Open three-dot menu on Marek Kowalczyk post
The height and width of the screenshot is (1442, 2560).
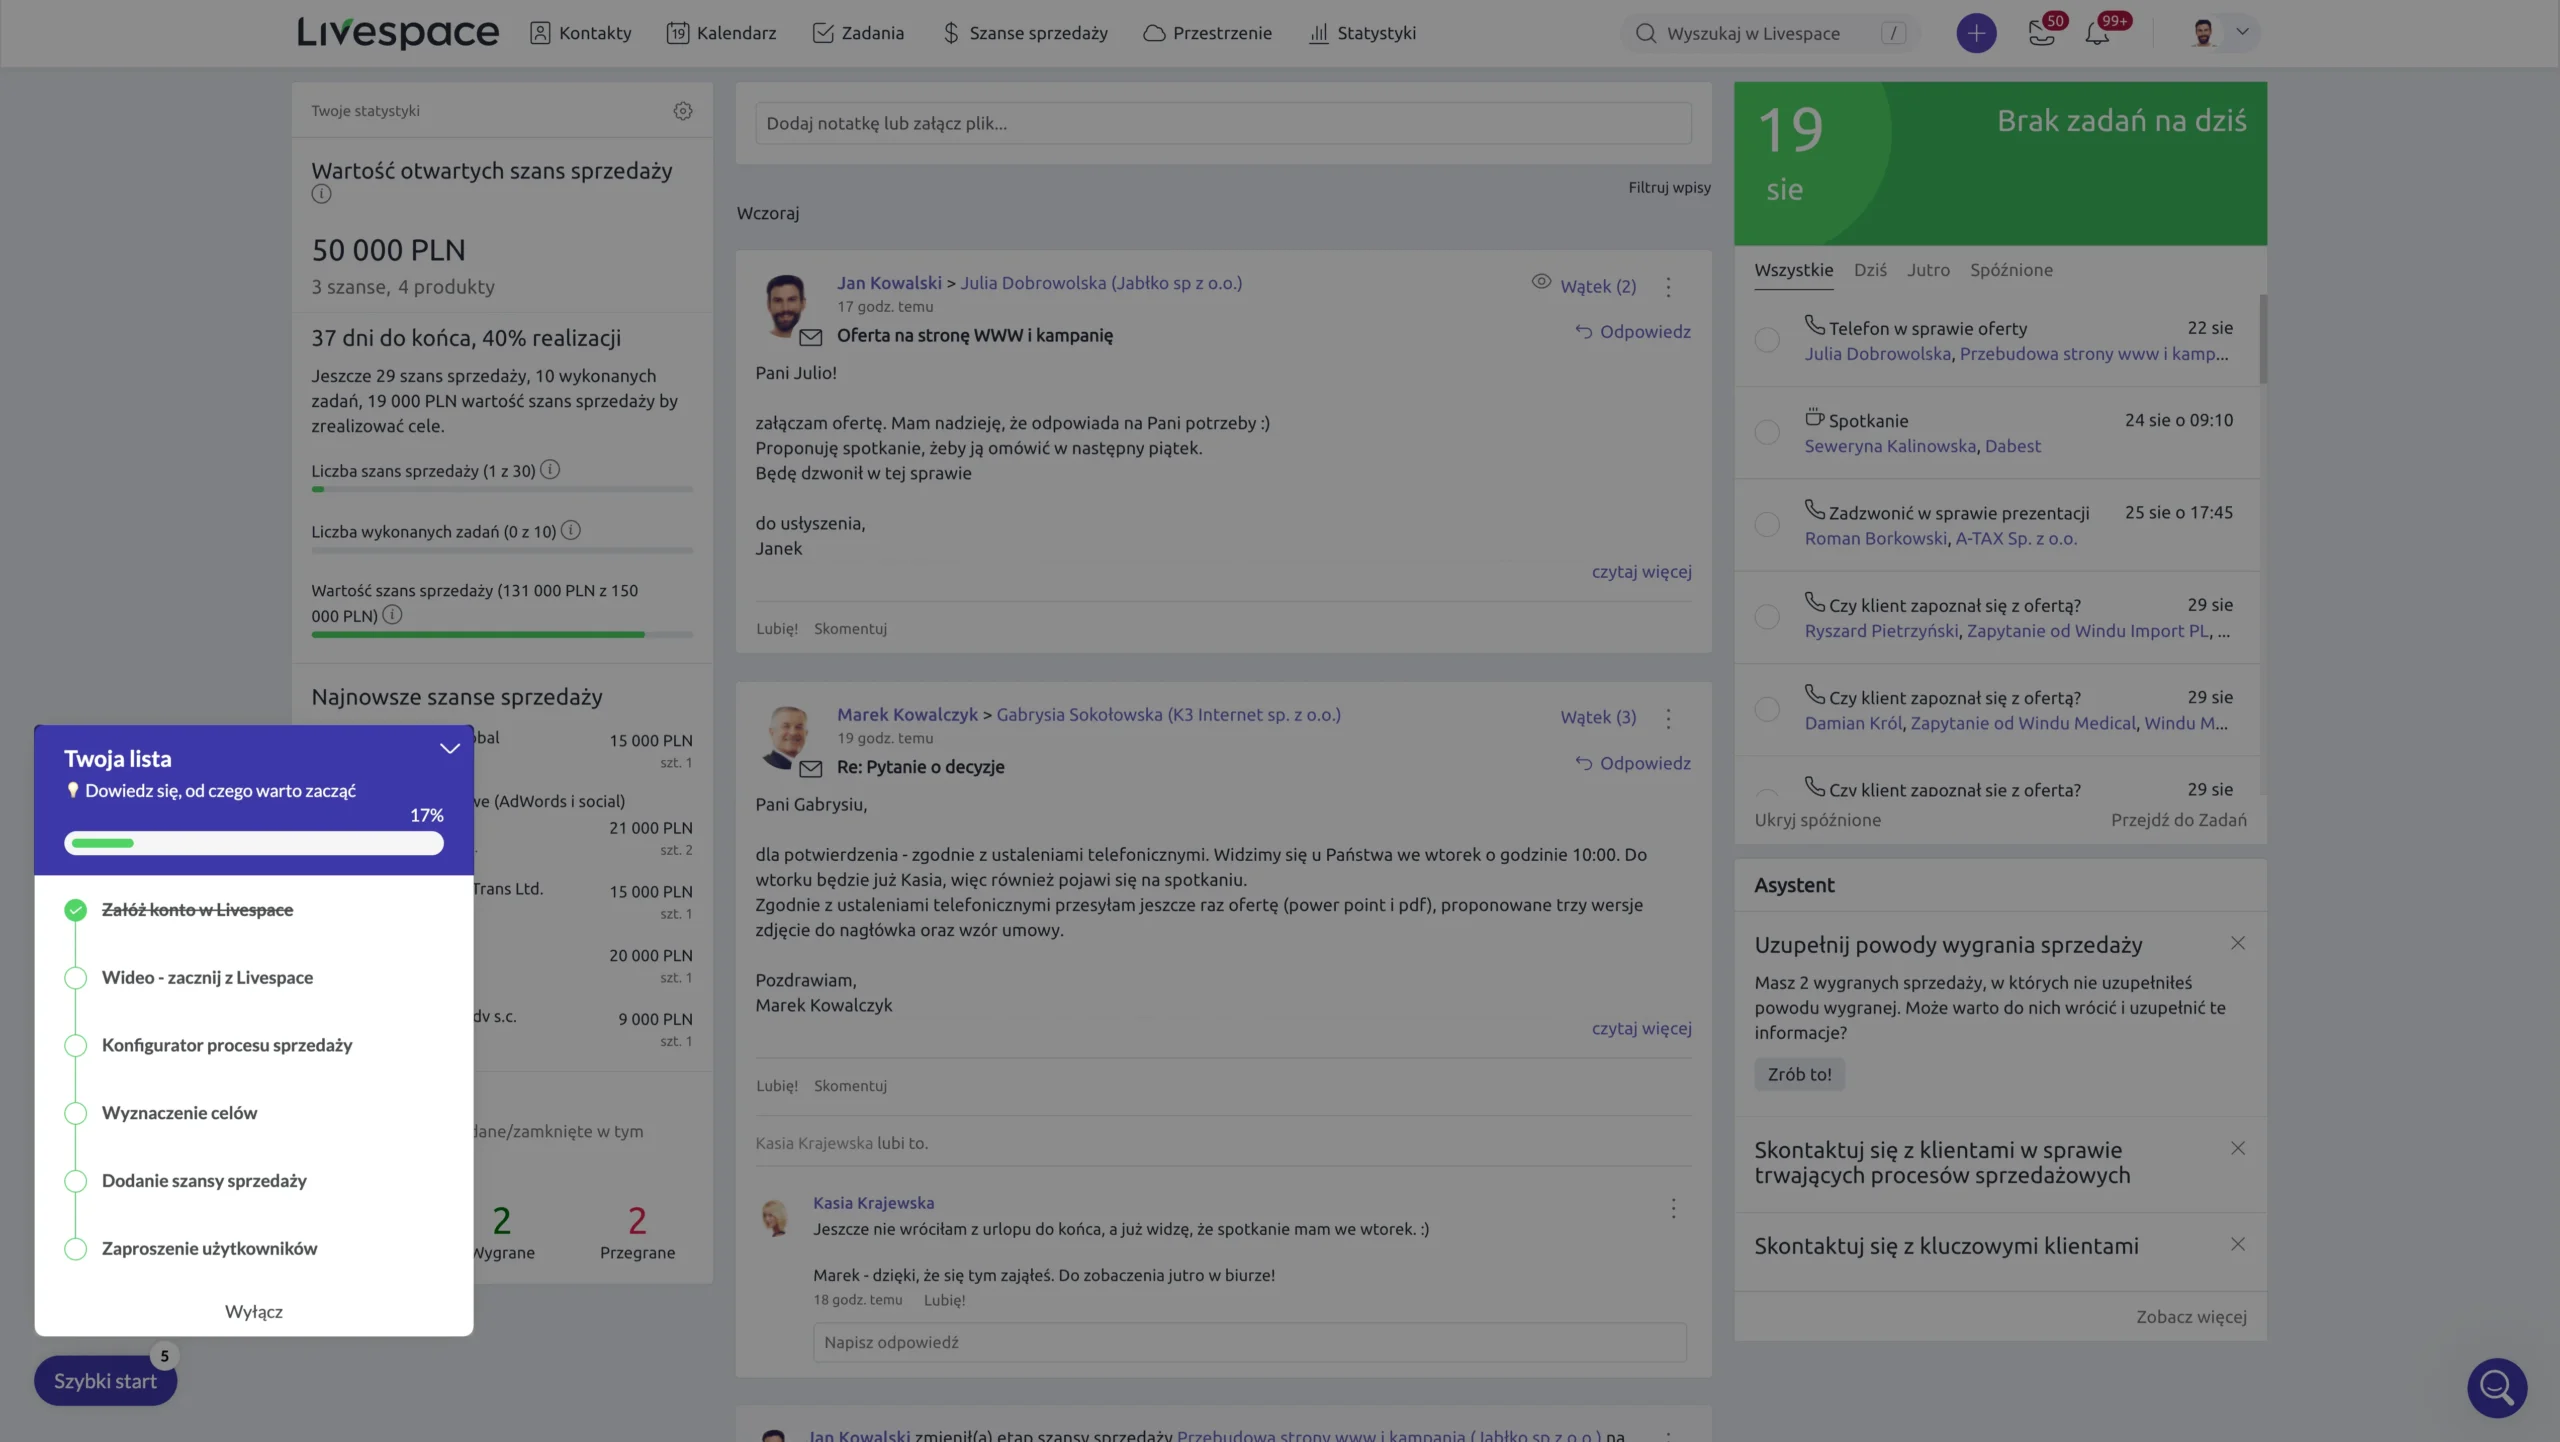[x=1668, y=718]
